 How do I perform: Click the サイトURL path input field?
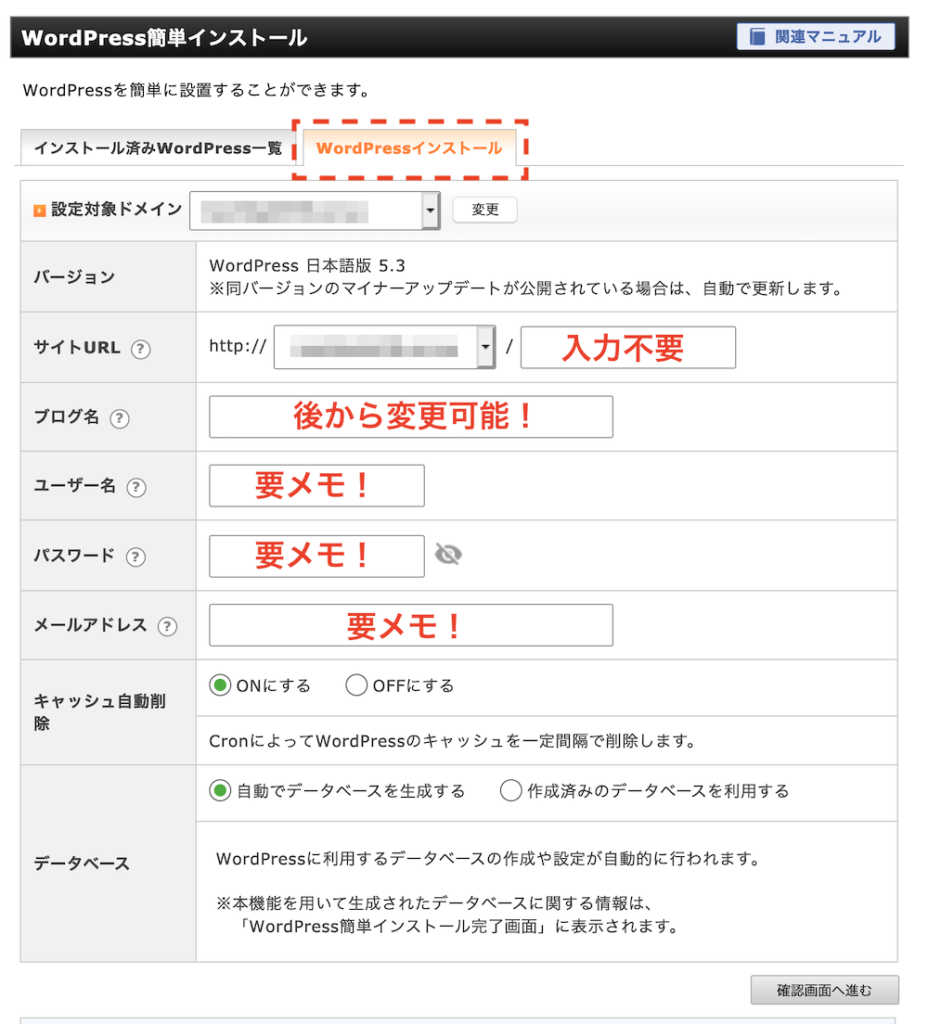tap(628, 347)
